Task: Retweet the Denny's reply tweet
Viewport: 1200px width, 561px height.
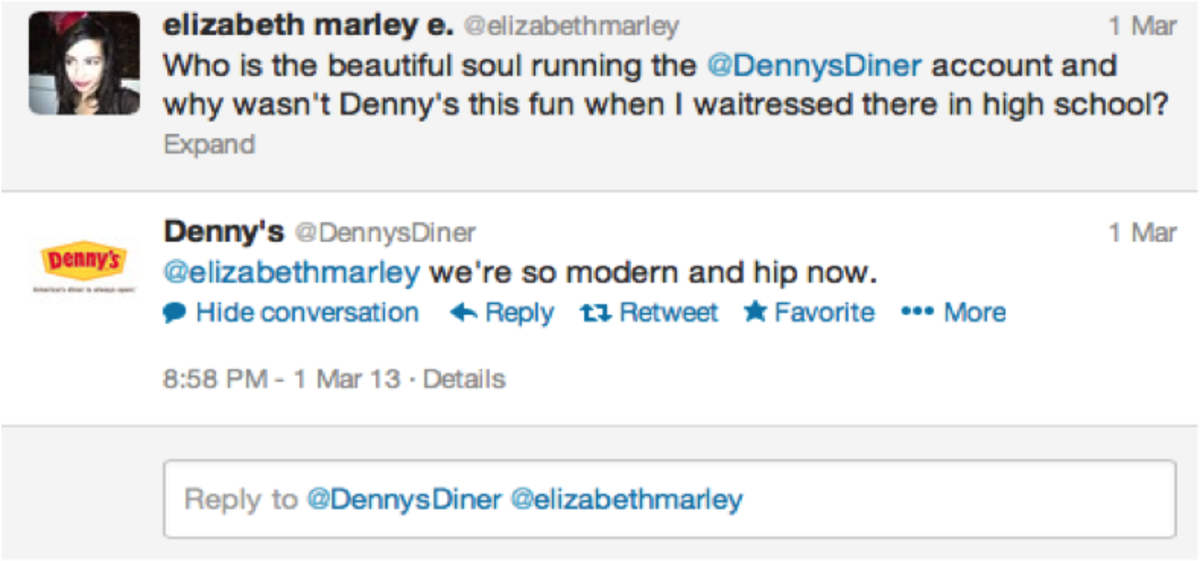Action: [649, 313]
